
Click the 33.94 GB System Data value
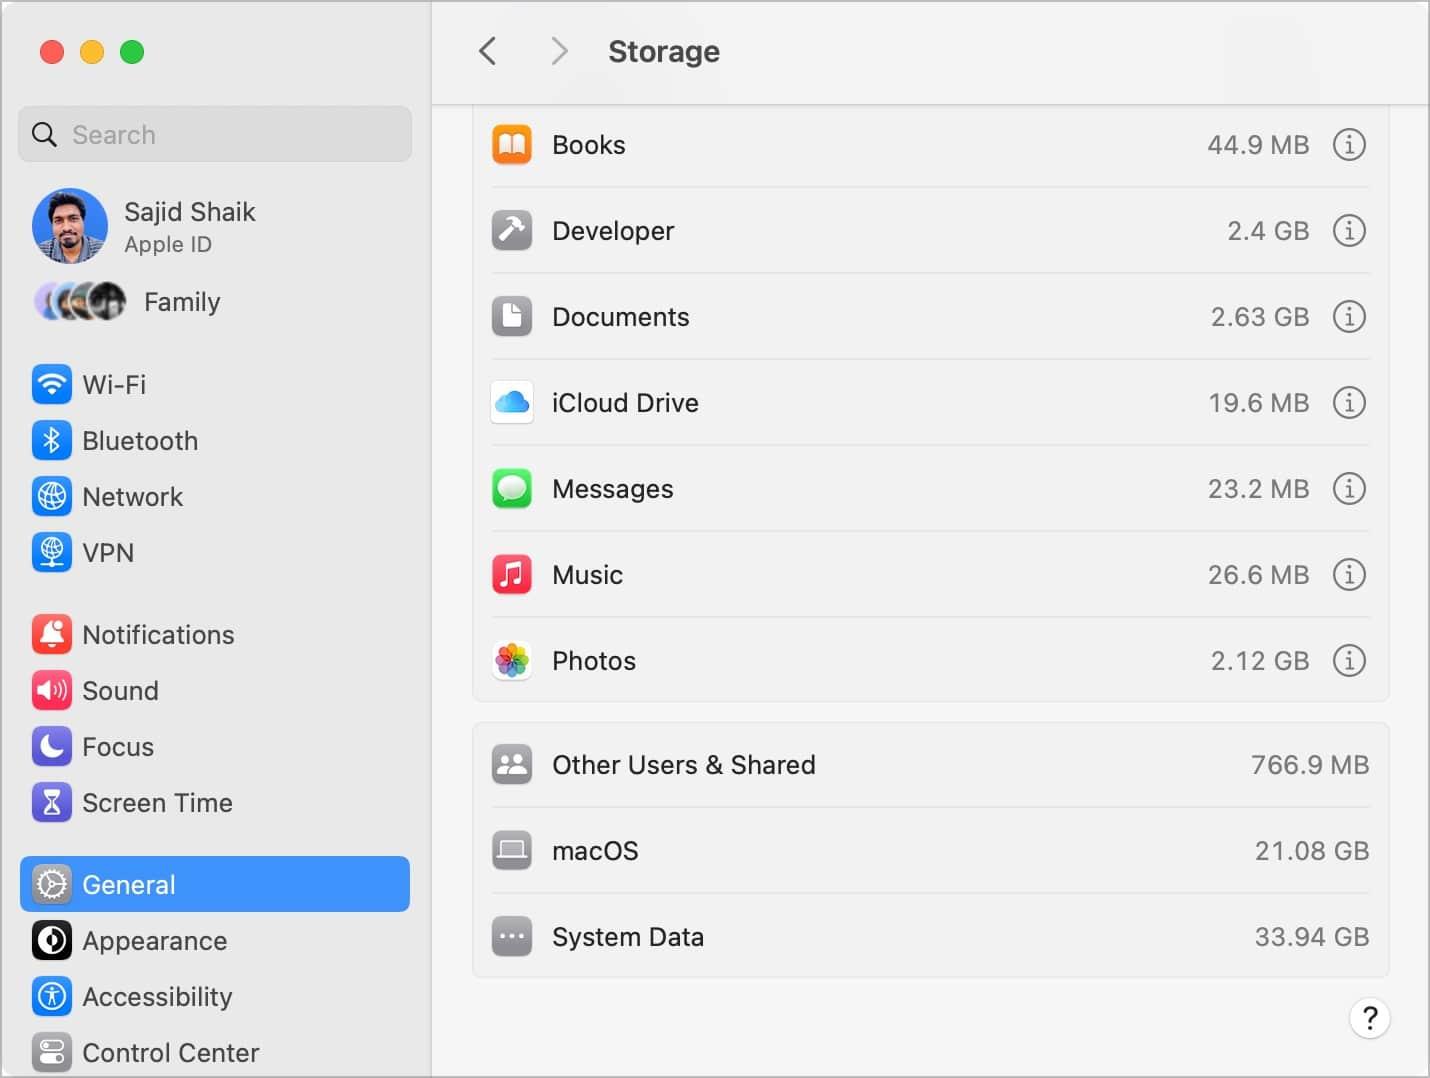pos(1312,937)
